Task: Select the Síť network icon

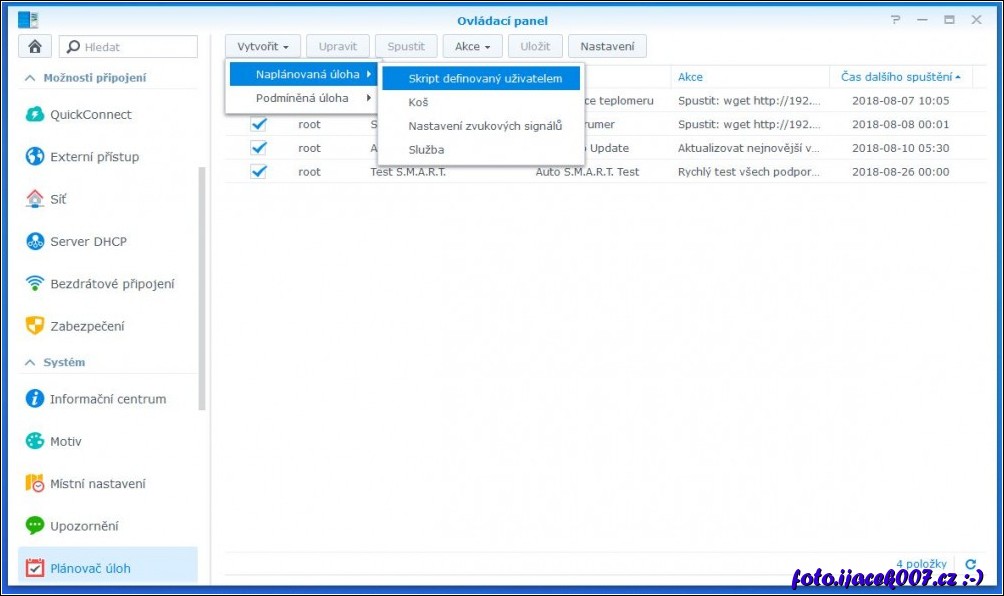Action: click(35, 199)
